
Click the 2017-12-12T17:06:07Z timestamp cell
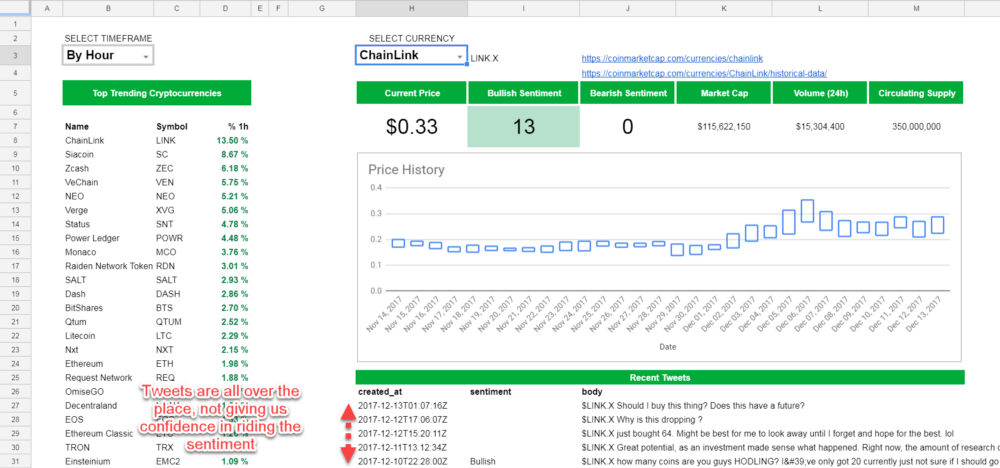pos(402,420)
